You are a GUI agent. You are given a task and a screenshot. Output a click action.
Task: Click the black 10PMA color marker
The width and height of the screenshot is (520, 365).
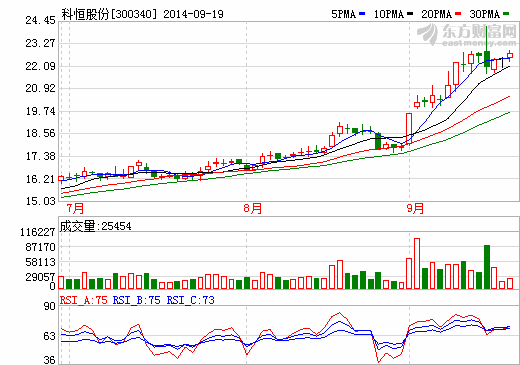pyautogui.click(x=410, y=14)
